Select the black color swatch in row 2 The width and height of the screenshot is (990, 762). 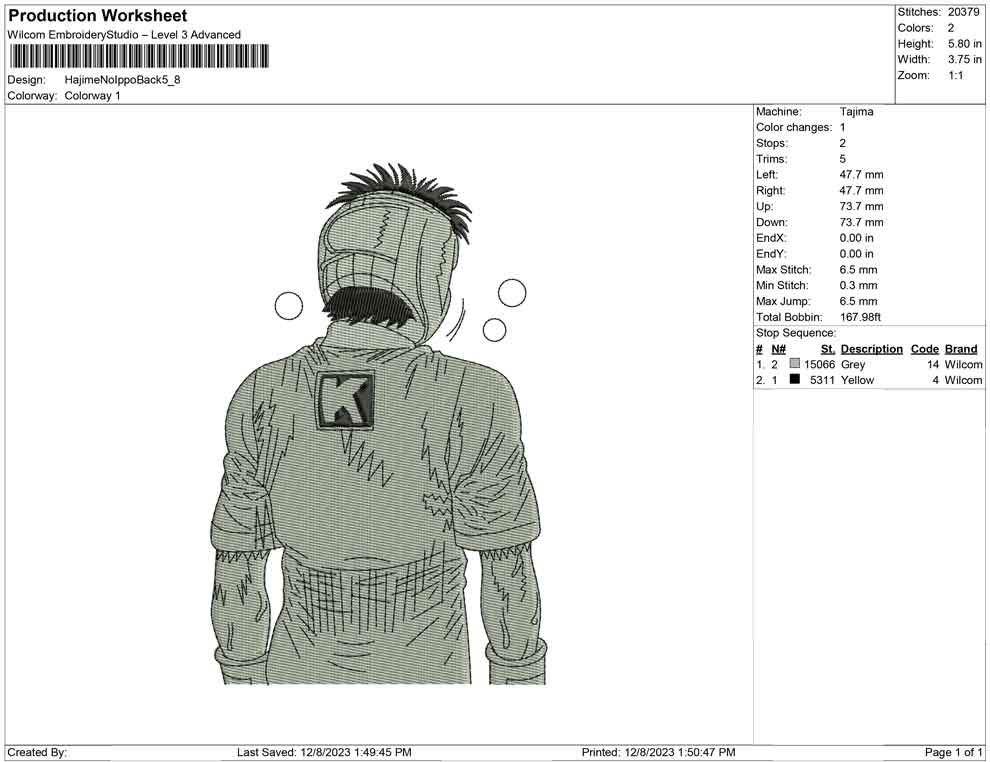(x=795, y=379)
